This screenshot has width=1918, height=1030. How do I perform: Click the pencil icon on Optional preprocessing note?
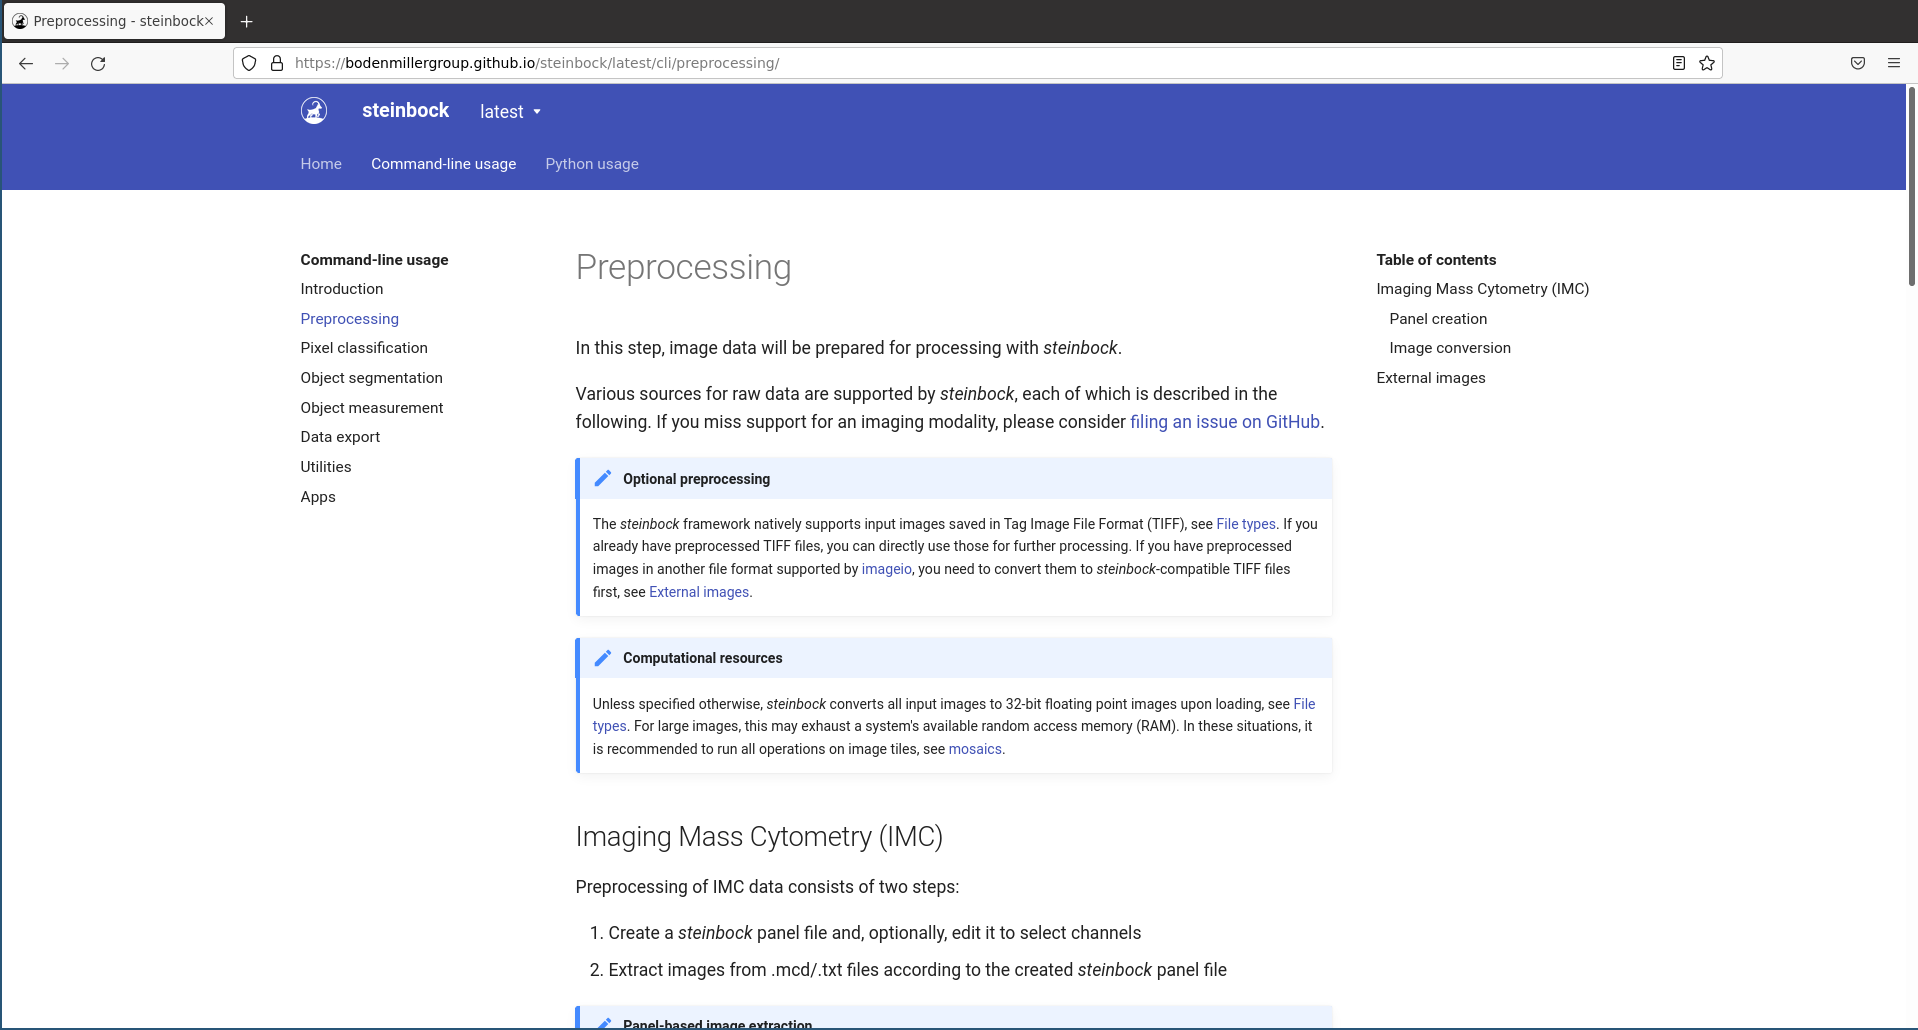click(x=603, y=478)
